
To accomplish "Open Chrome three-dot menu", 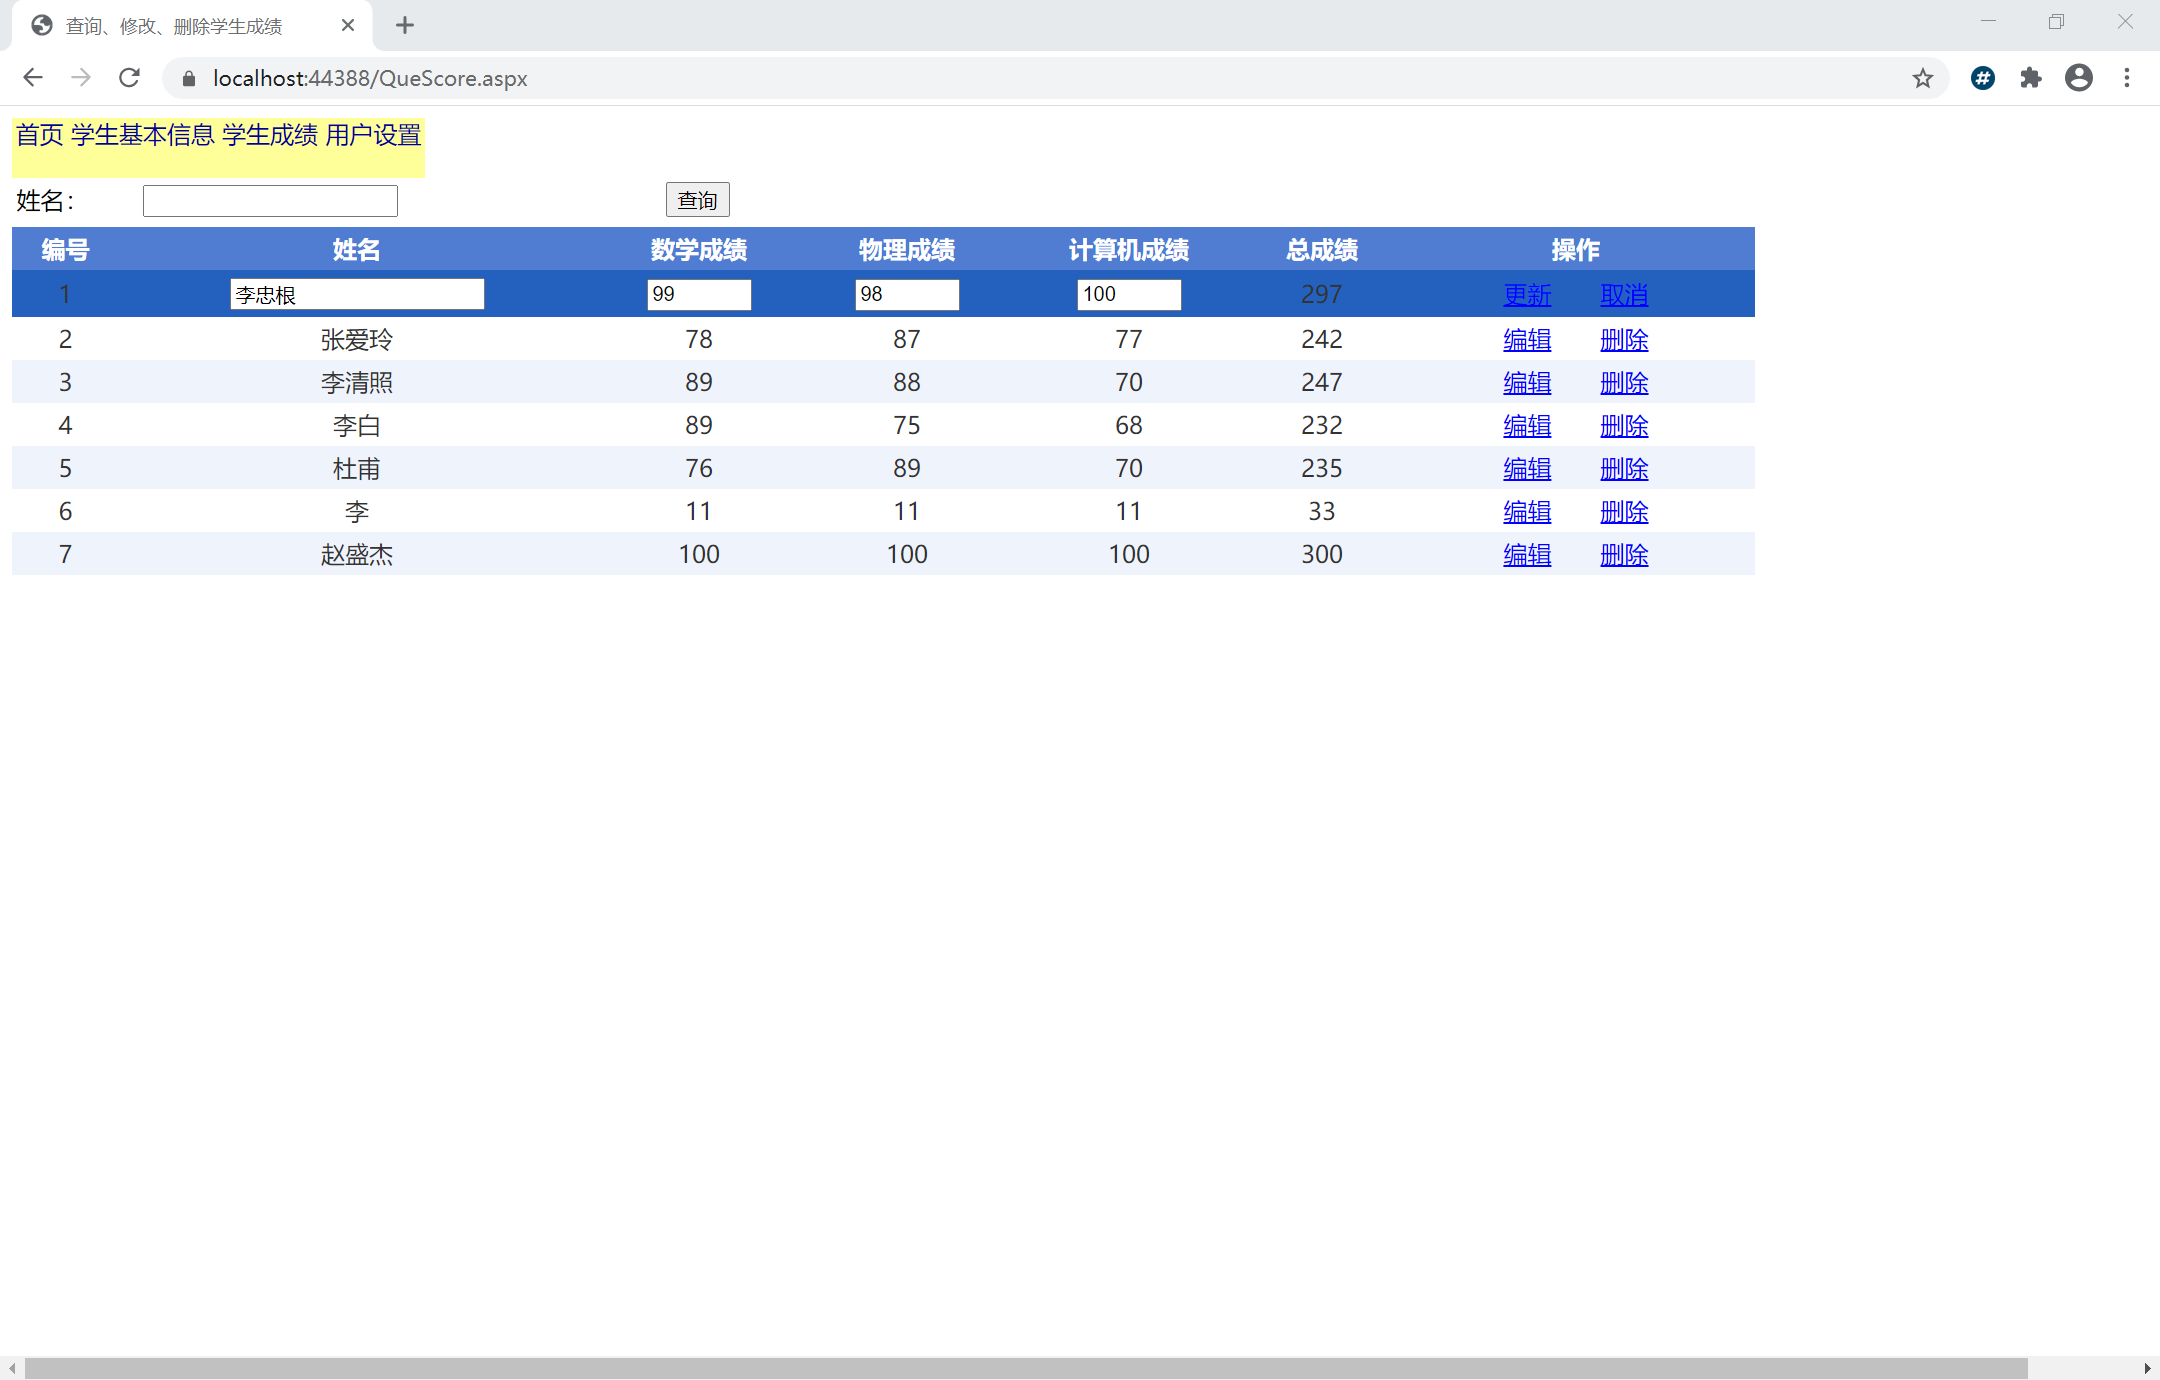I will click(x=2127, y=78).
